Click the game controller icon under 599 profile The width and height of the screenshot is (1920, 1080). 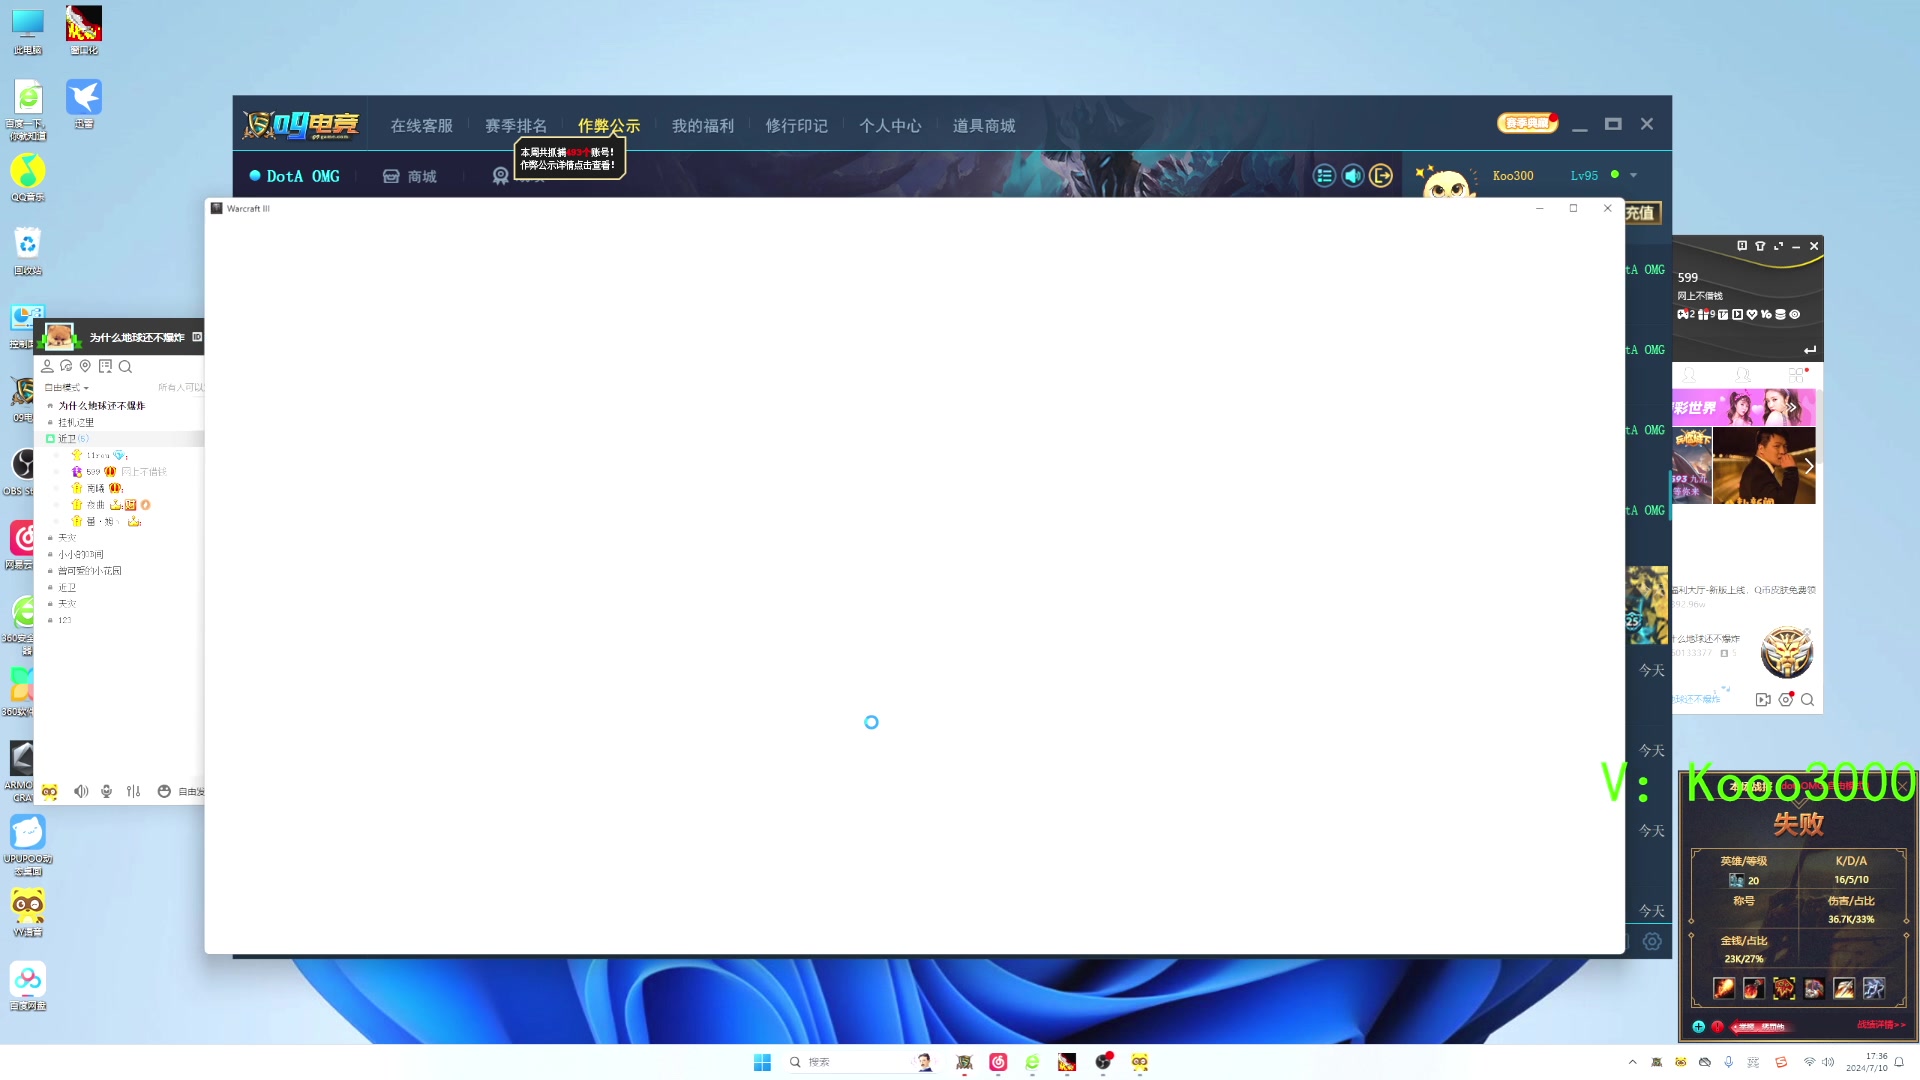[x=1683, y=314]
